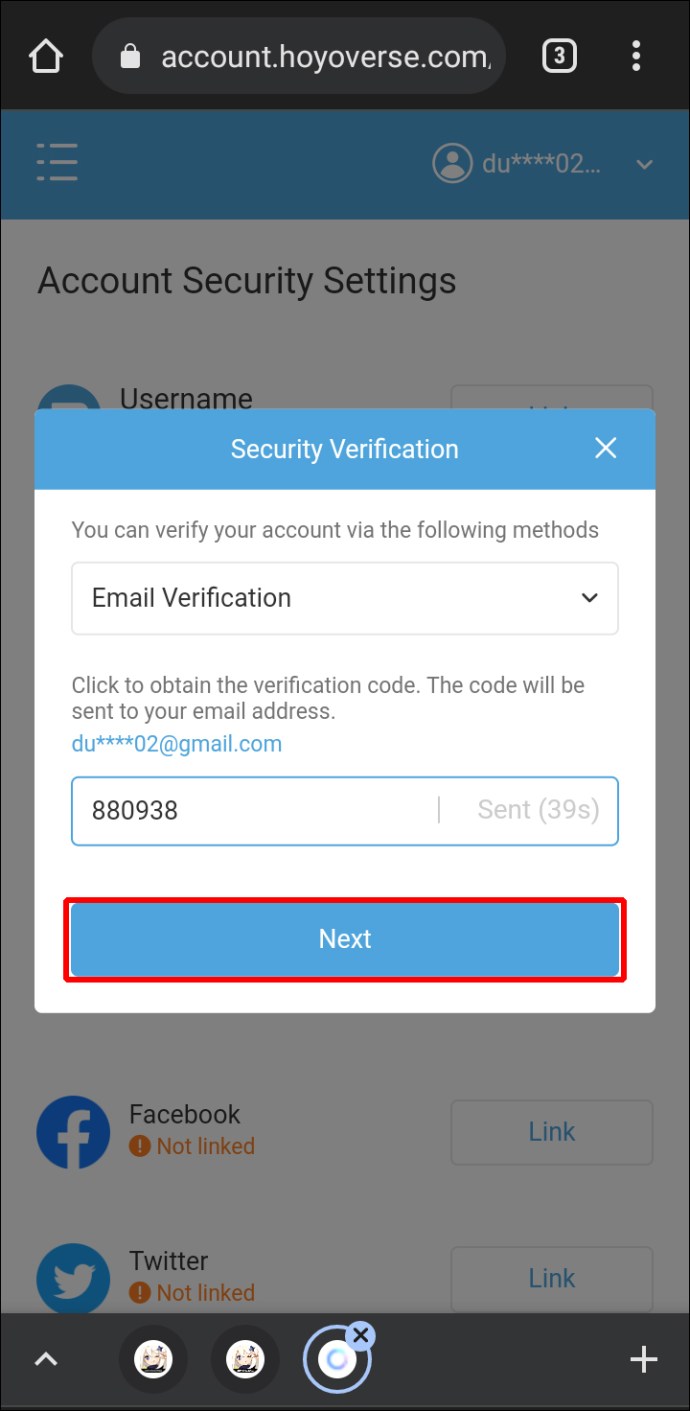Add a new tab with plus icon
Image resolution: width=690 pixels, height=1411 pixels.
[643, 1359]
